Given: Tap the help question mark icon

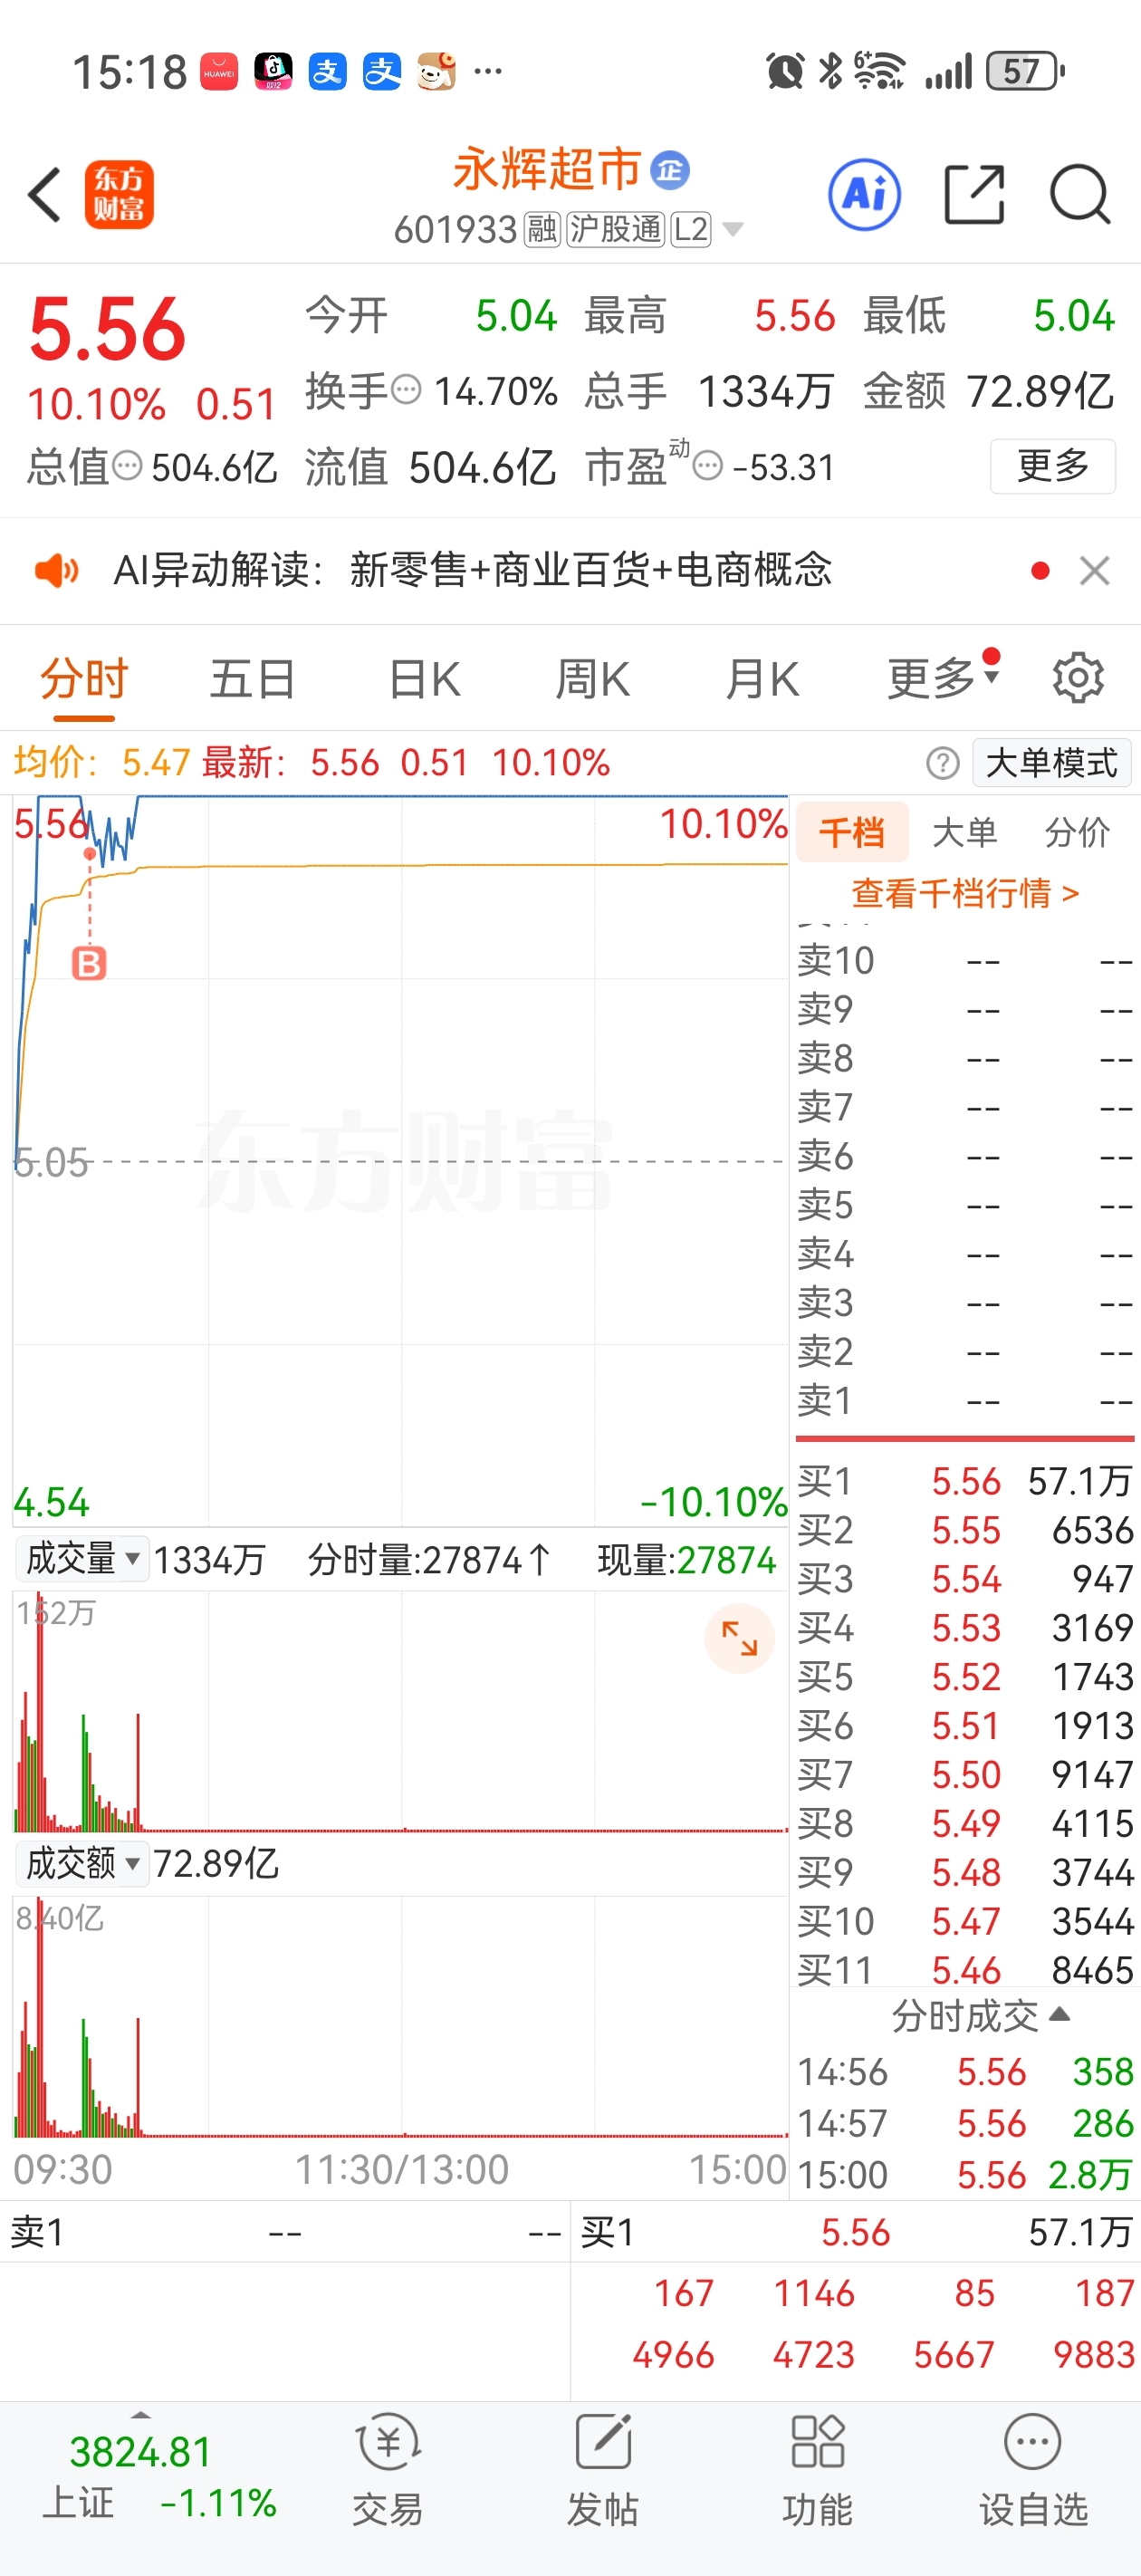Looking at the screenshot, I should tap(942, 763).
